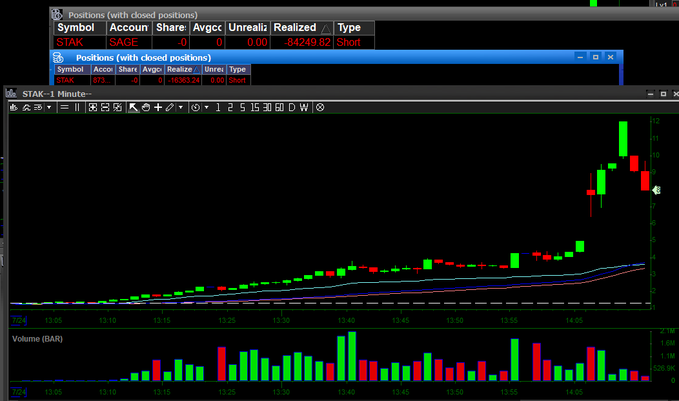
Task: Click blue Positions window title icon
Action: (x=58, y=58)
